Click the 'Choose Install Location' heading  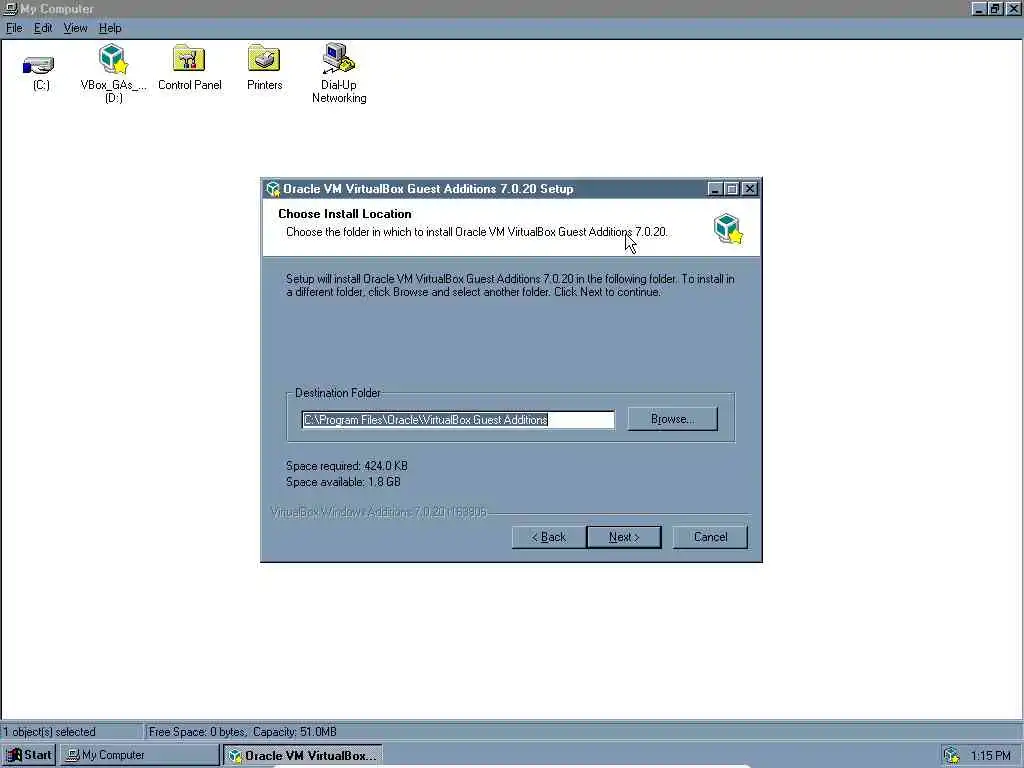click(345, 214)
